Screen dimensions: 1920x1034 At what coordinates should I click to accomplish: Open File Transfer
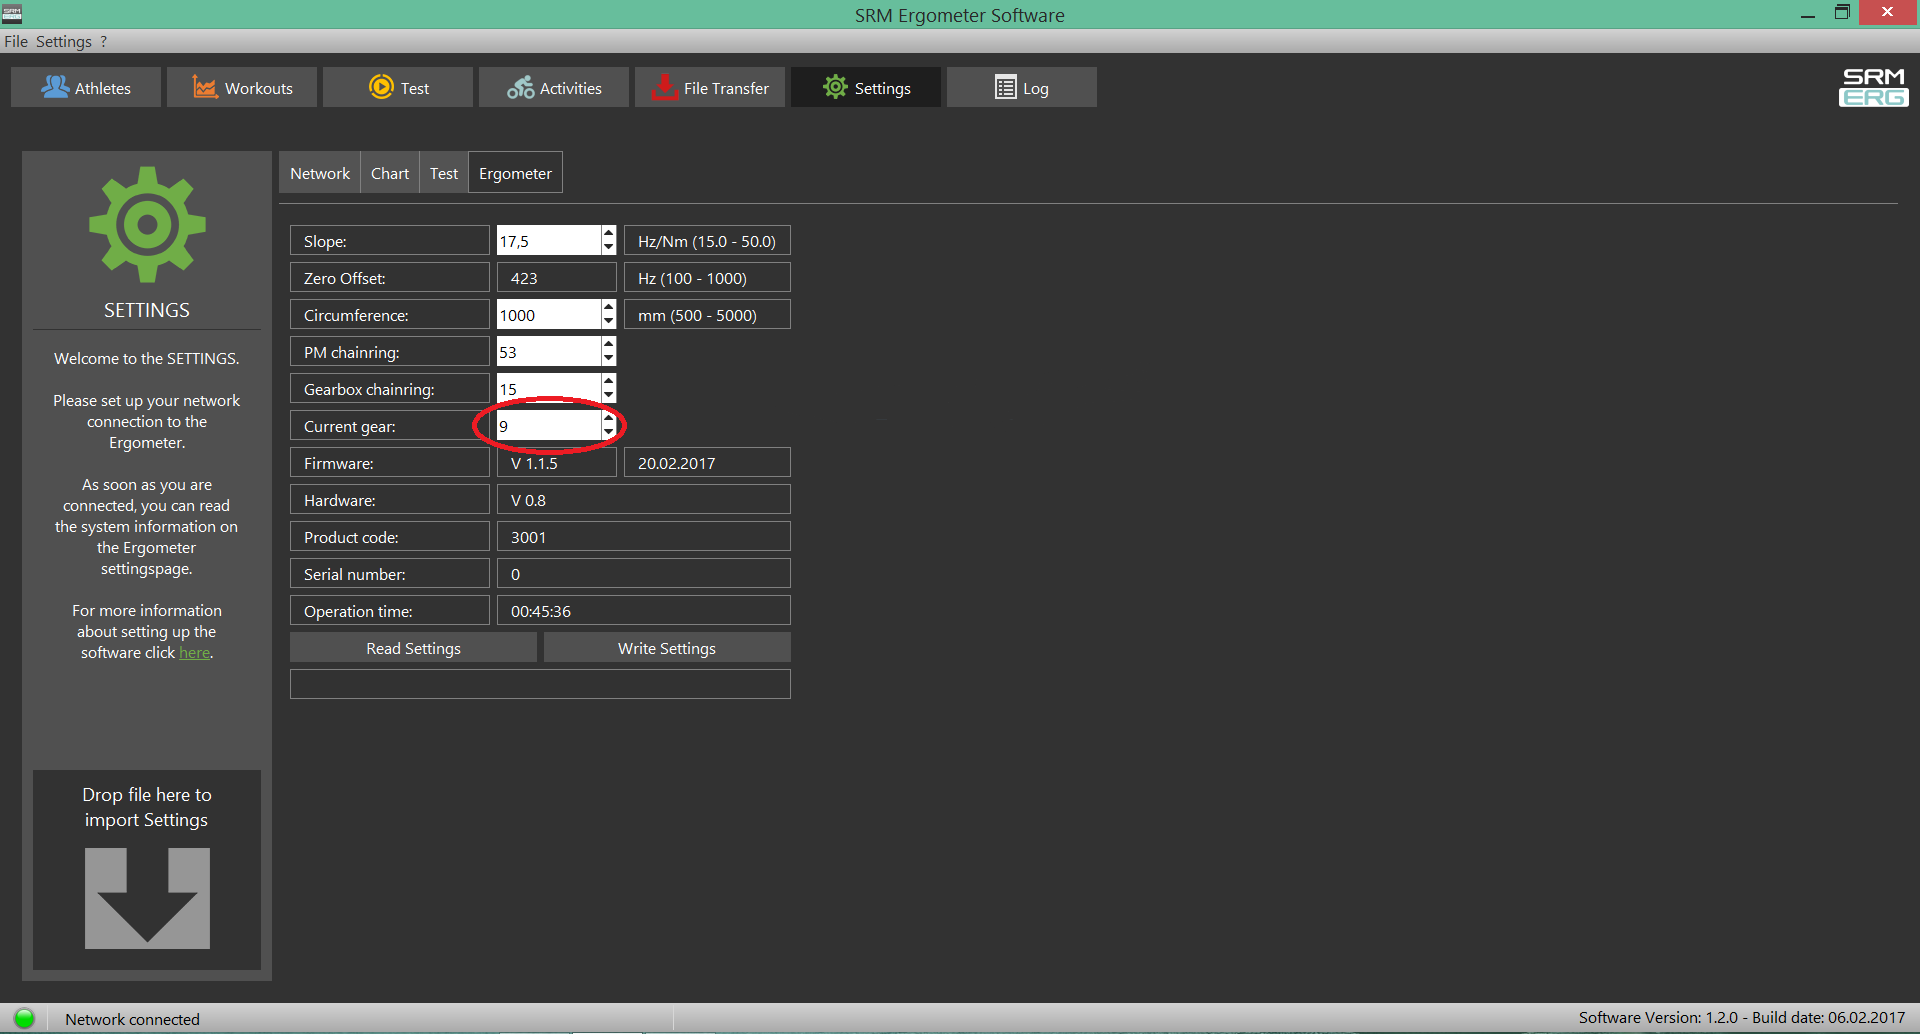pos(710,88)
